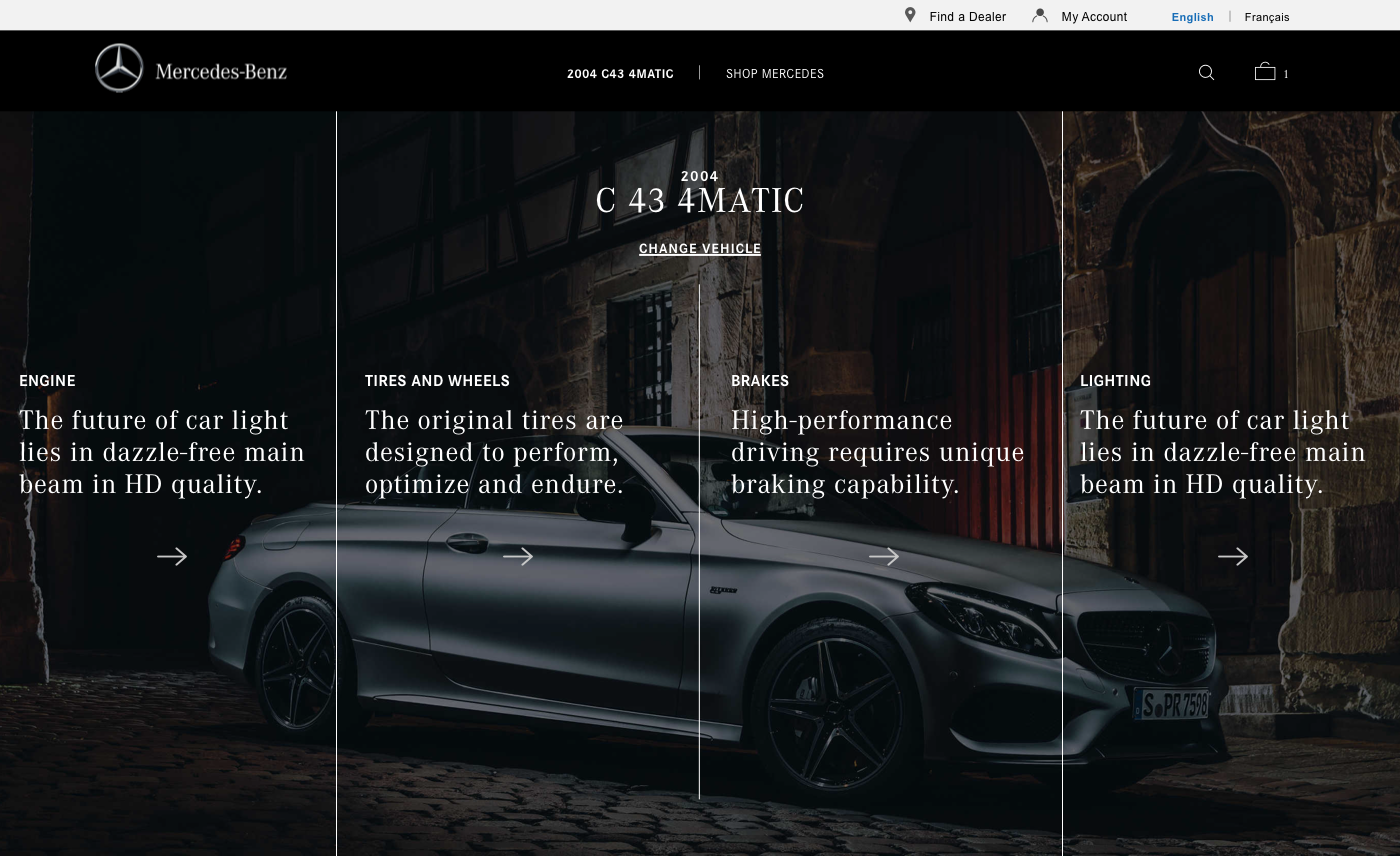Click the Change Vehicle link
Screen dimensions: 1400x857
(700, 249)
